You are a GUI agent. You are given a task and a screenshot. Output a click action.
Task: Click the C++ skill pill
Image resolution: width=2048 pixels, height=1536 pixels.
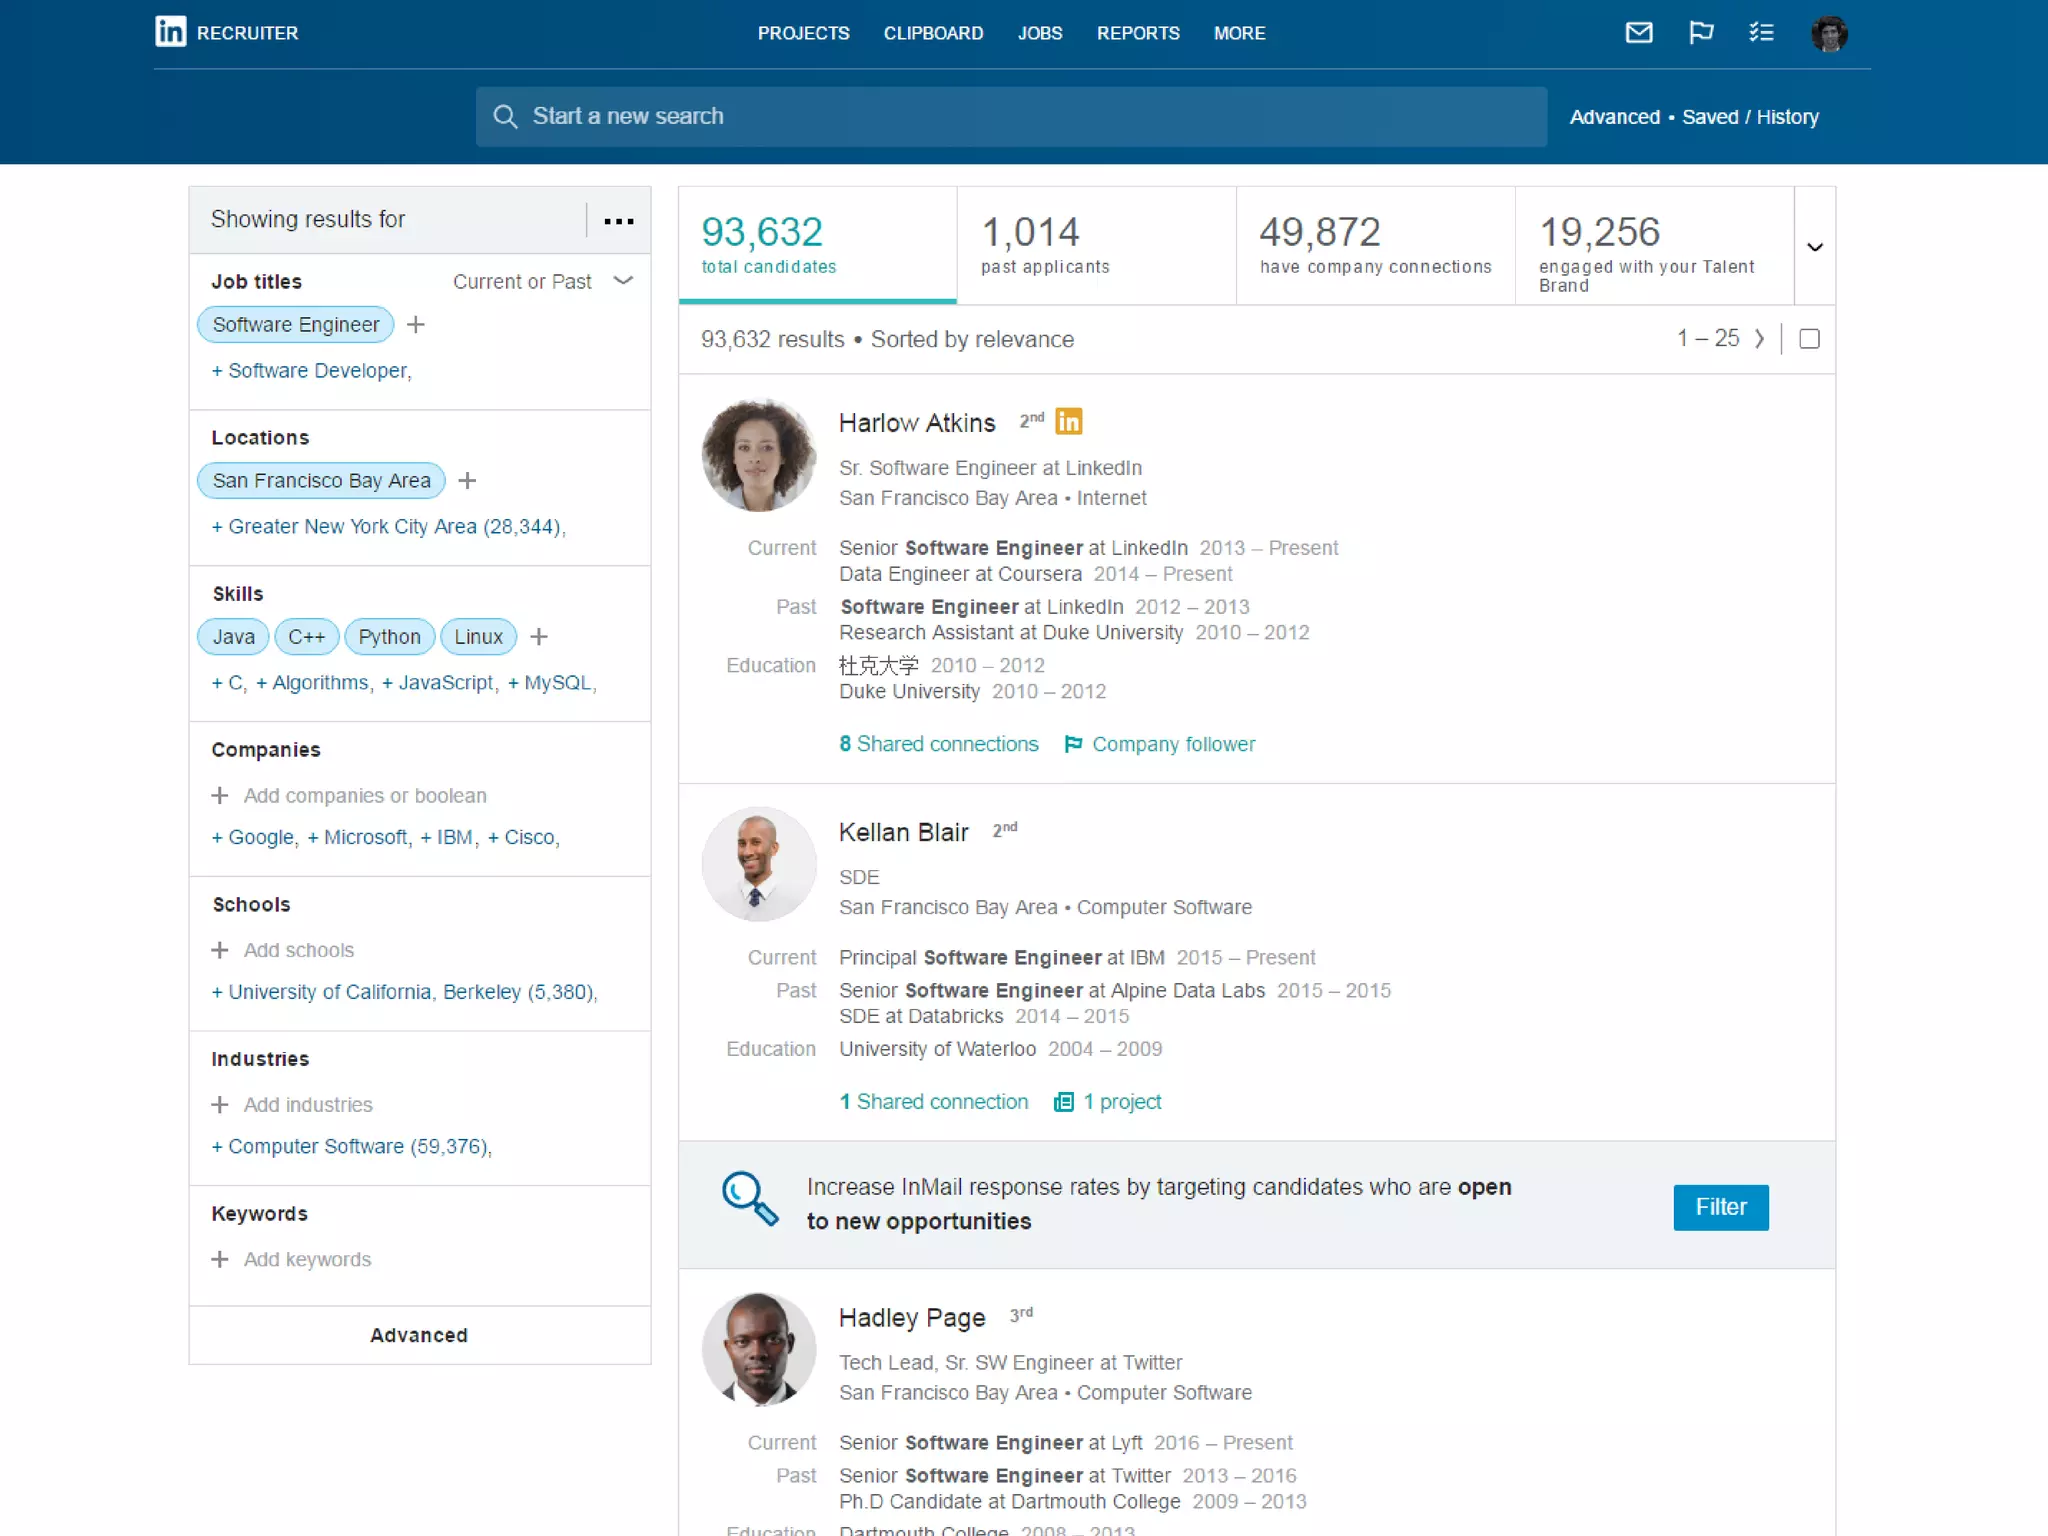(306, 636)
